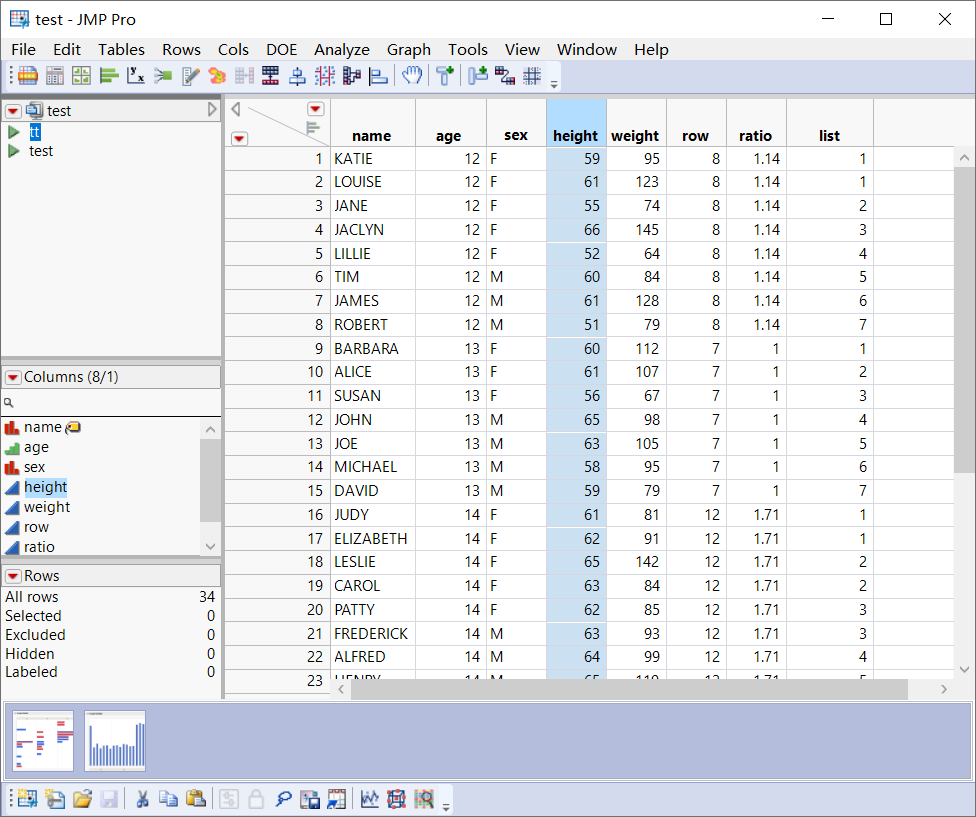
Task: Open the red triangle menu beside test table
Action: pos(12,112)
